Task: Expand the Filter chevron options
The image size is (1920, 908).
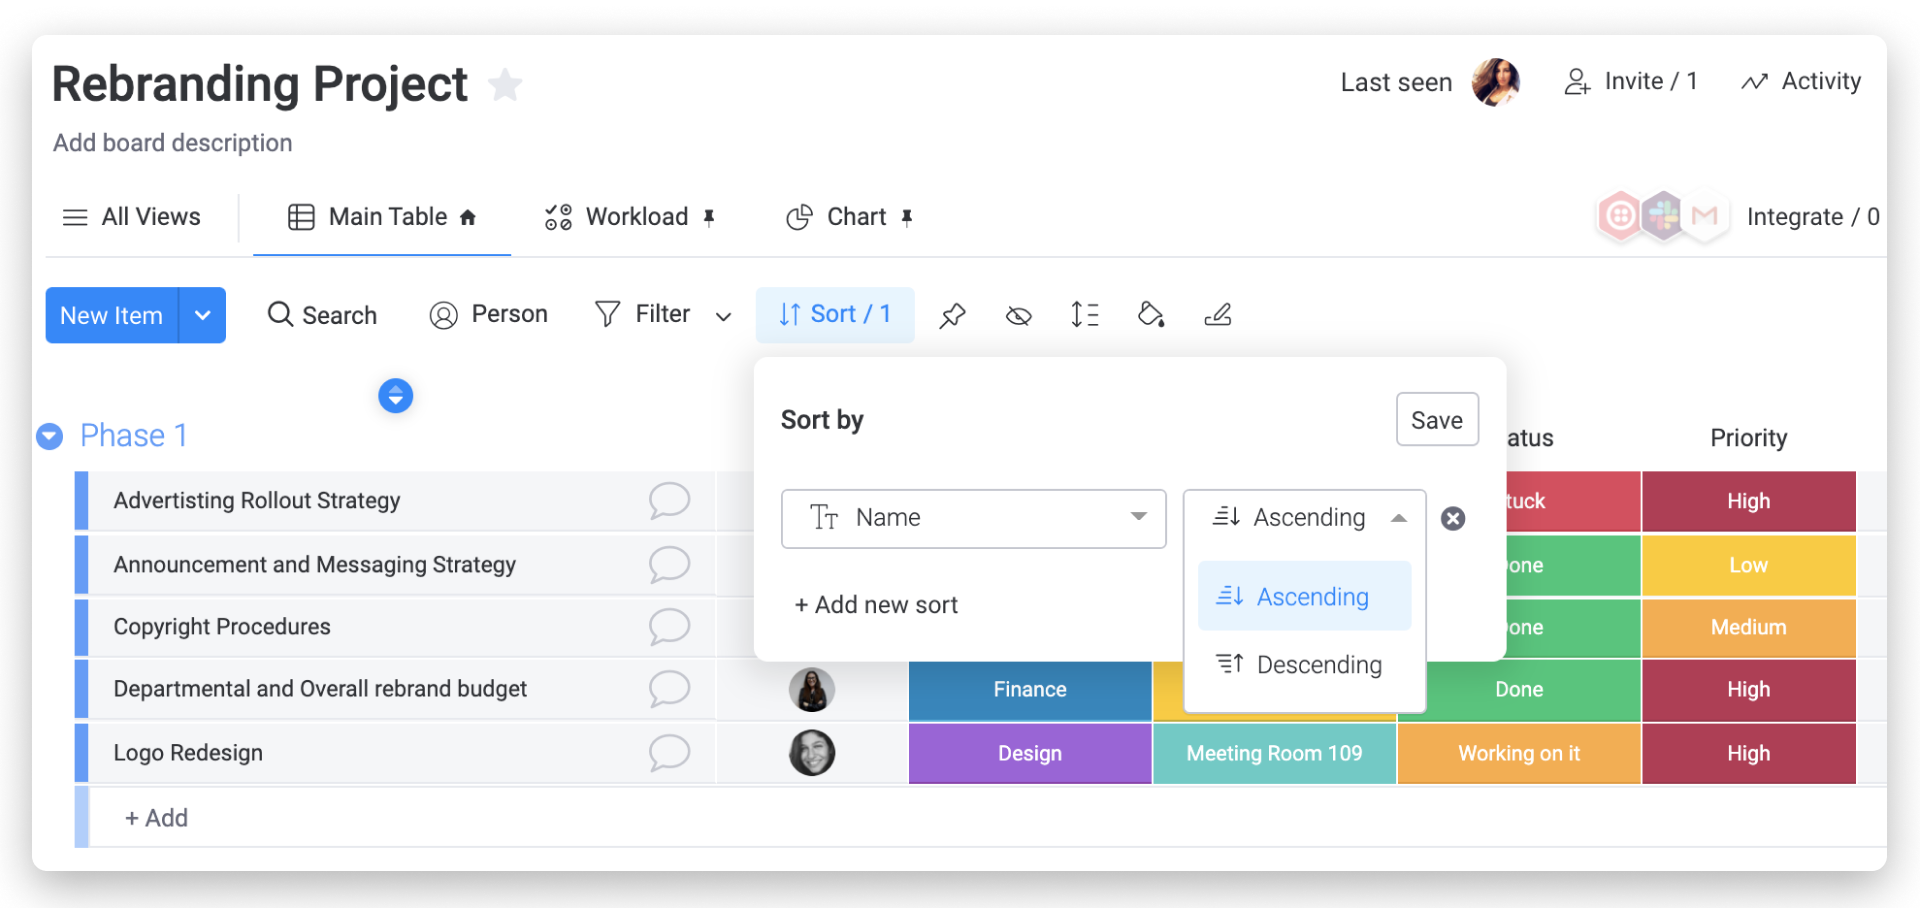Action: coord(723,317)
